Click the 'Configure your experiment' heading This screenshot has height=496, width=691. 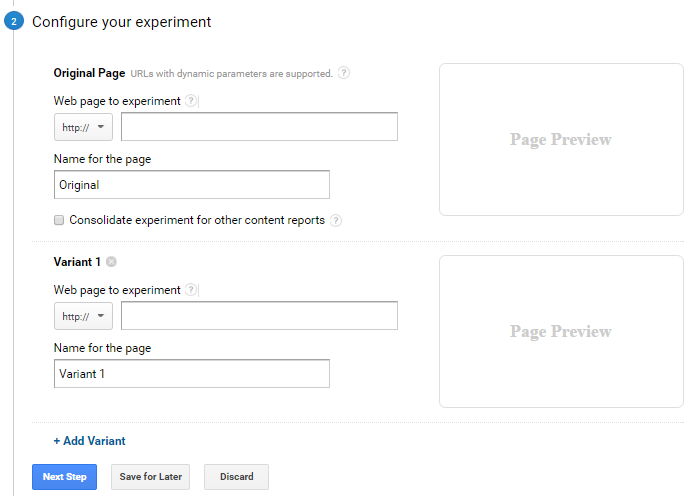(121, 22)
